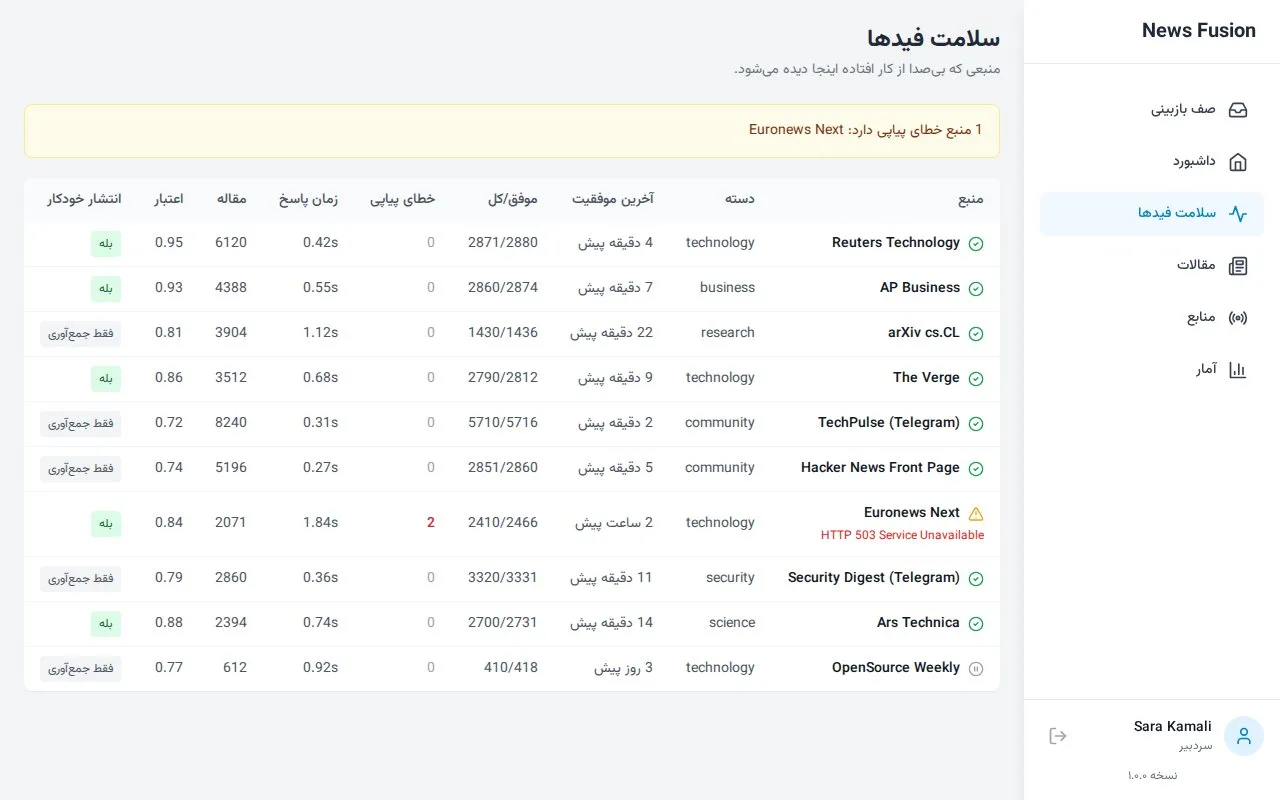This screenshot has height=800, width=1280.
Task: Open مقالات from the sidebar
Action: (1152, 265)
